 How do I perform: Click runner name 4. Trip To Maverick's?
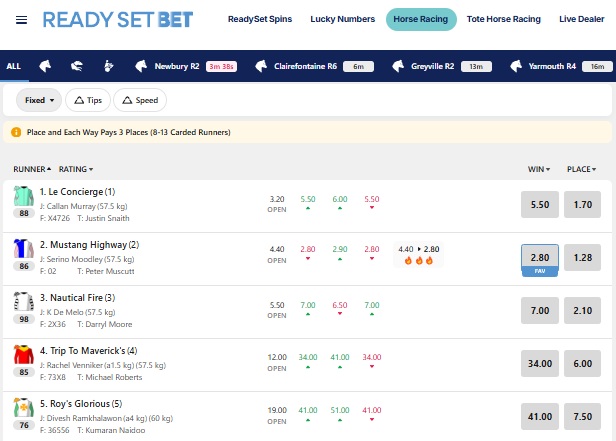click(x=88, y=351)
